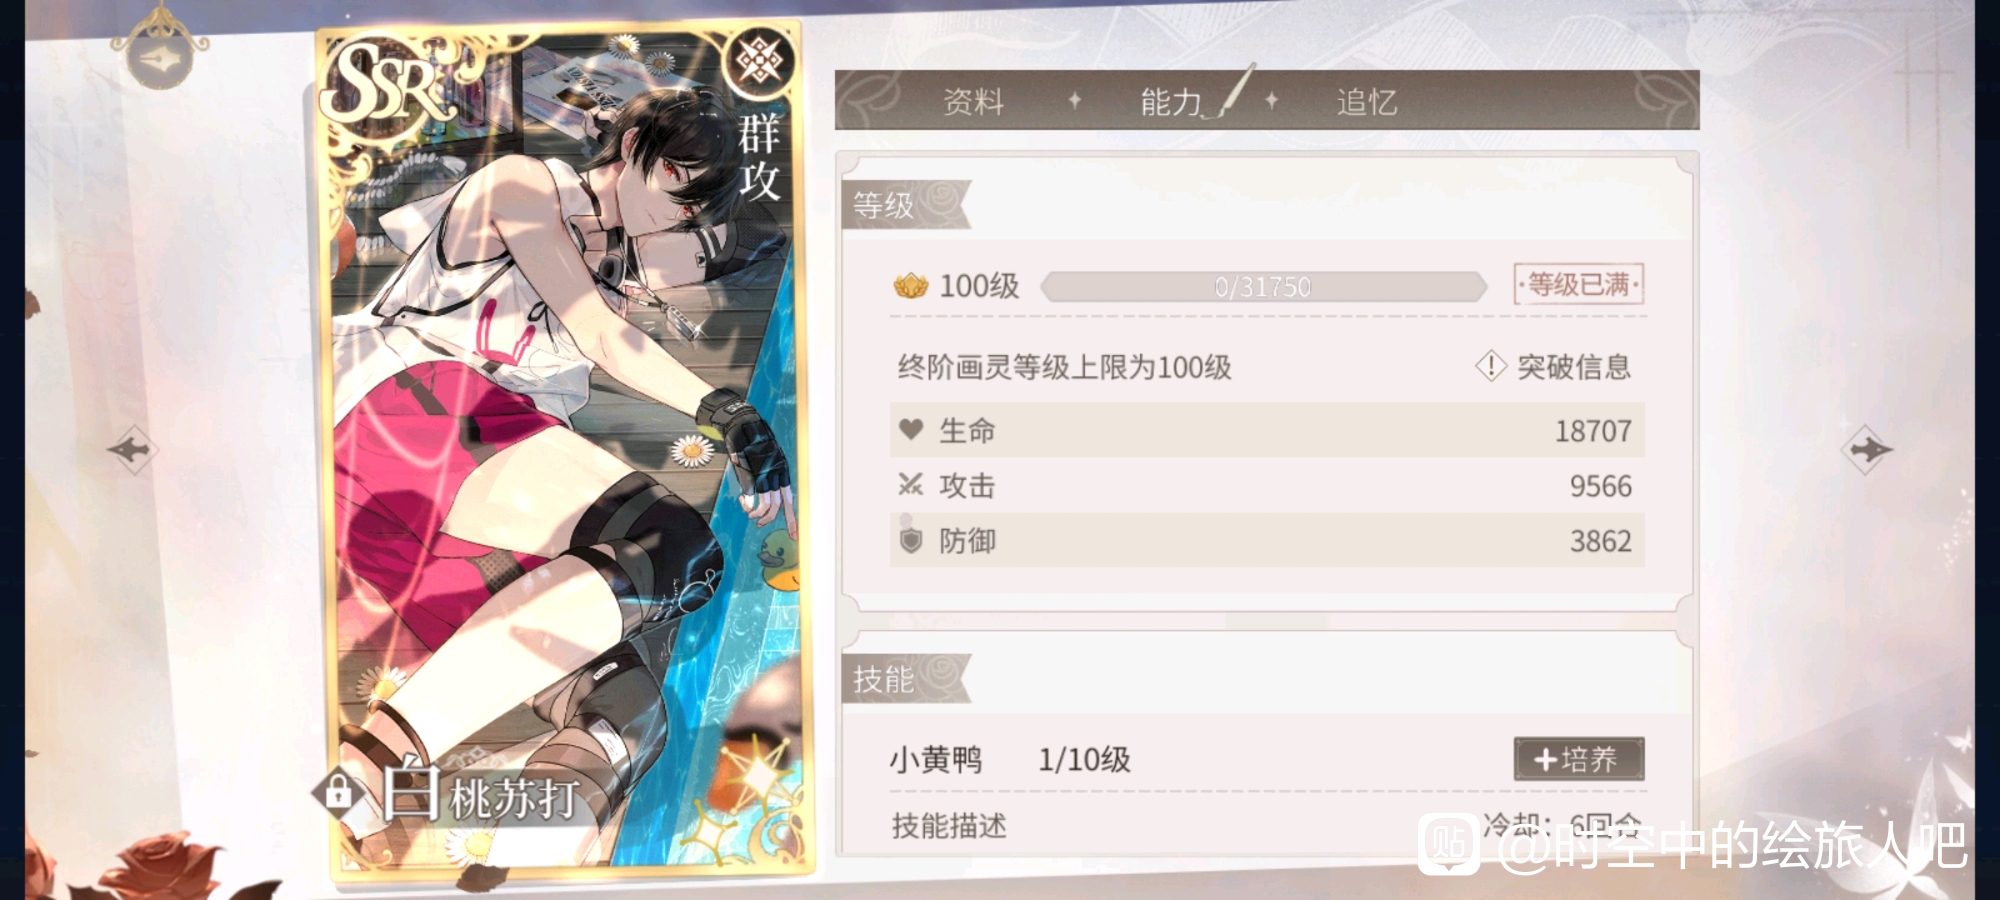Go to next card with right arrow
This screenshot has height=900, width=2000.
pyautogui.click(x=1867, y=450)
